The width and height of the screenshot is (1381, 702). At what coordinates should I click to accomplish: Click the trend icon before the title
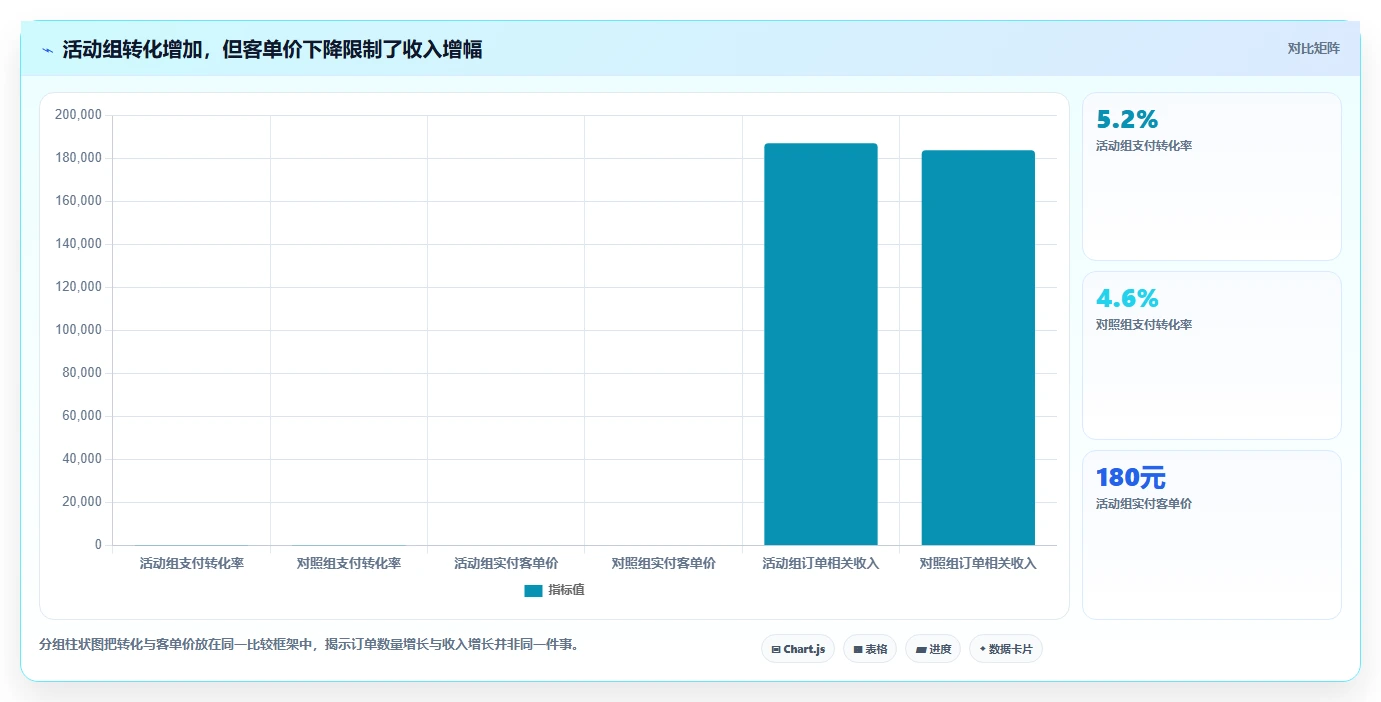pyautogui.click(x=48, y=50)
